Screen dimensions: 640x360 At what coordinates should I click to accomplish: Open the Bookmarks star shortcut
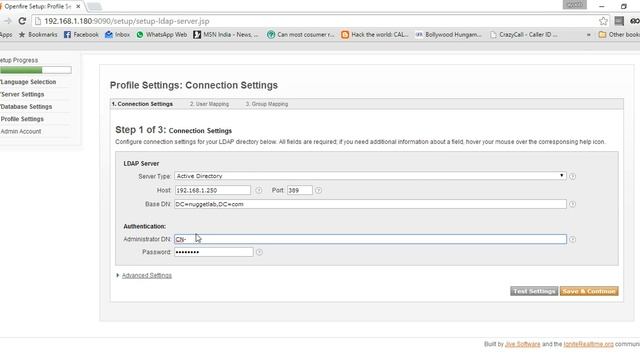pyautogui.click(x=38, y=35)
